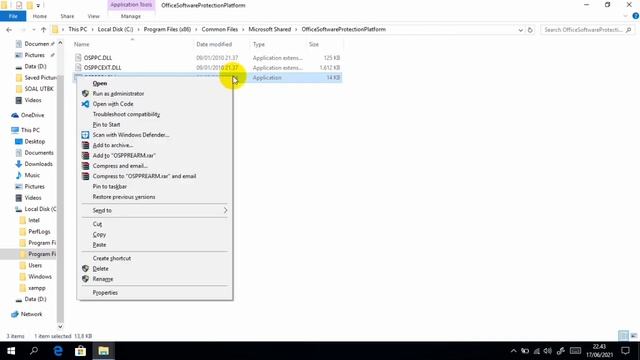Choose Cut in the context menu

(x=97, y=224)
